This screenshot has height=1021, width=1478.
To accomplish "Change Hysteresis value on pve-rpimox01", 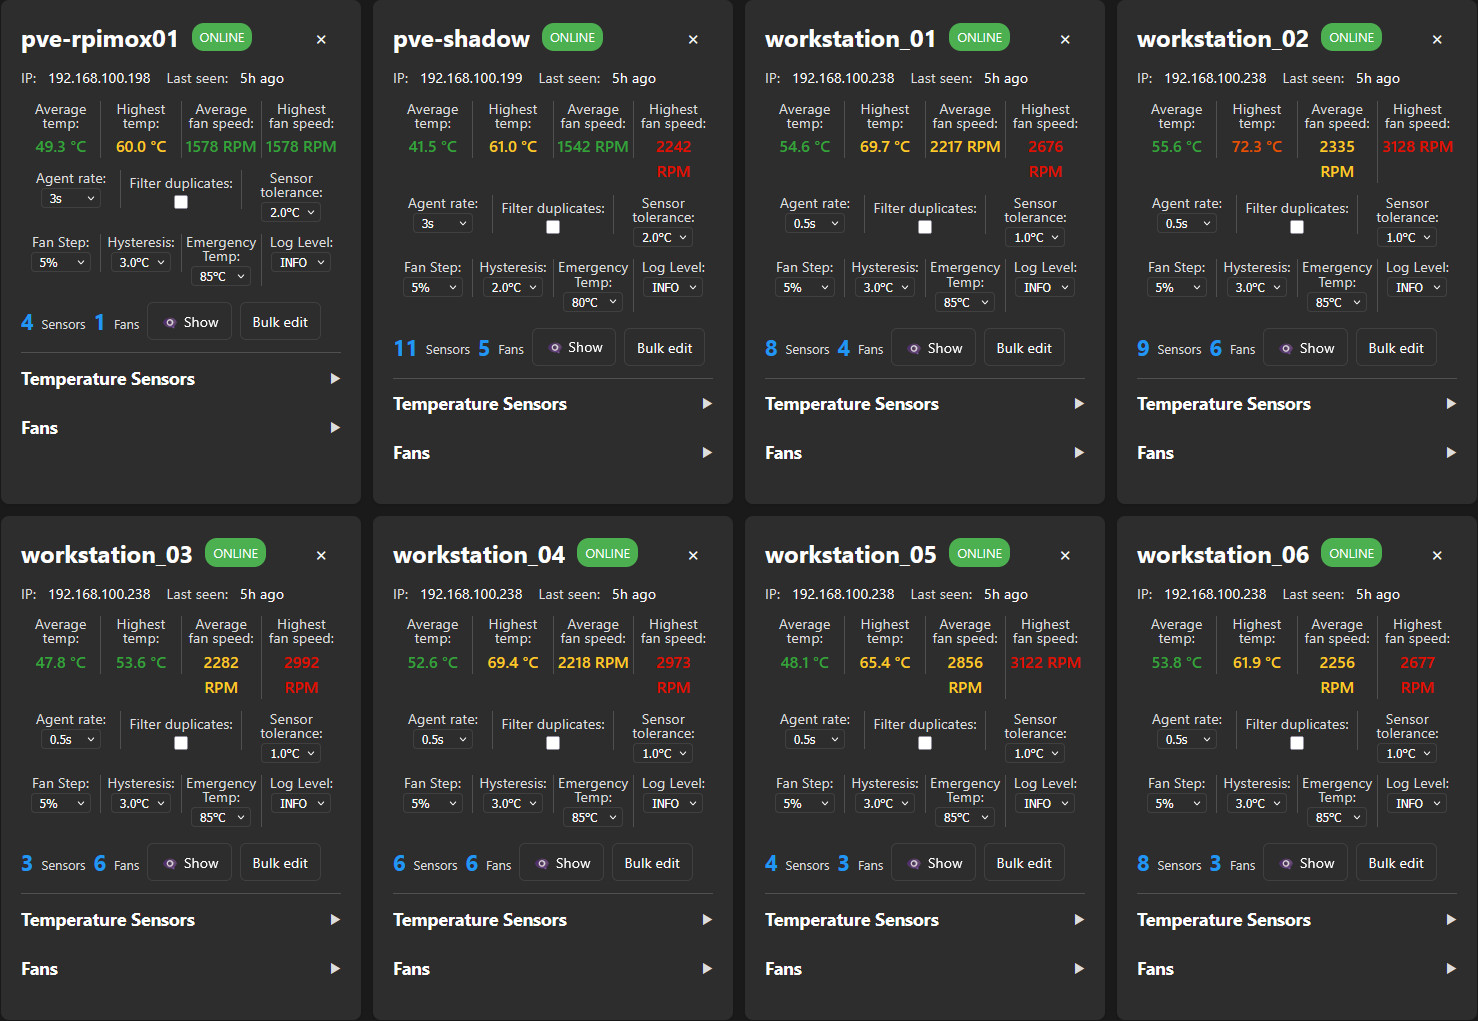I will (141, 263).
